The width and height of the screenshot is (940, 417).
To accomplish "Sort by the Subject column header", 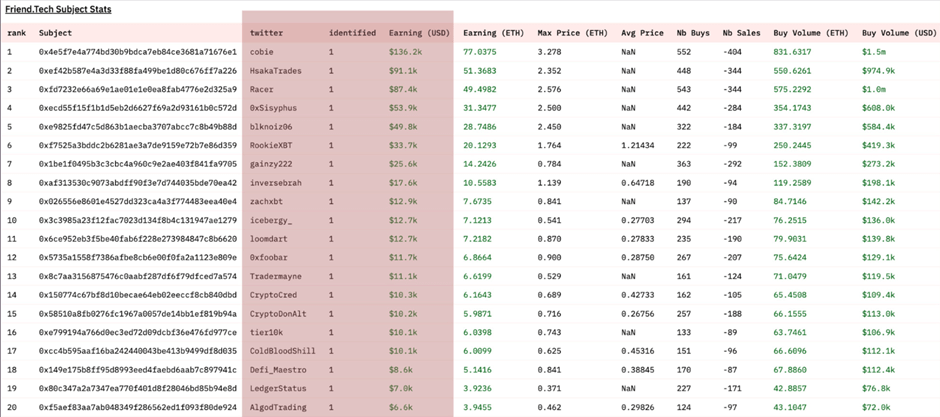I will coord(55,34).
